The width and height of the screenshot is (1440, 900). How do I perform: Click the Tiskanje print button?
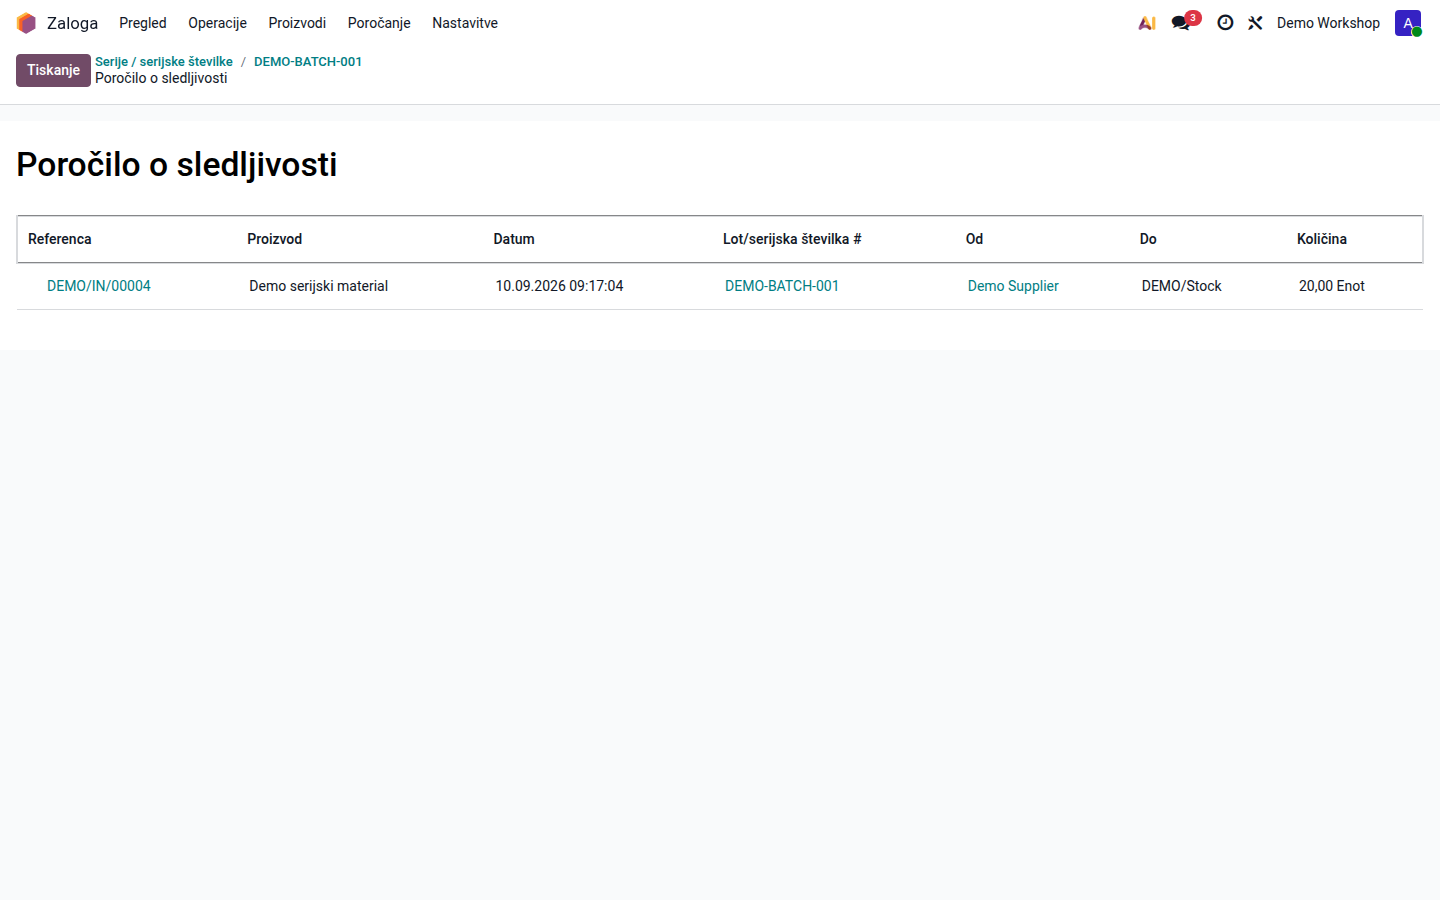[53, 70]
